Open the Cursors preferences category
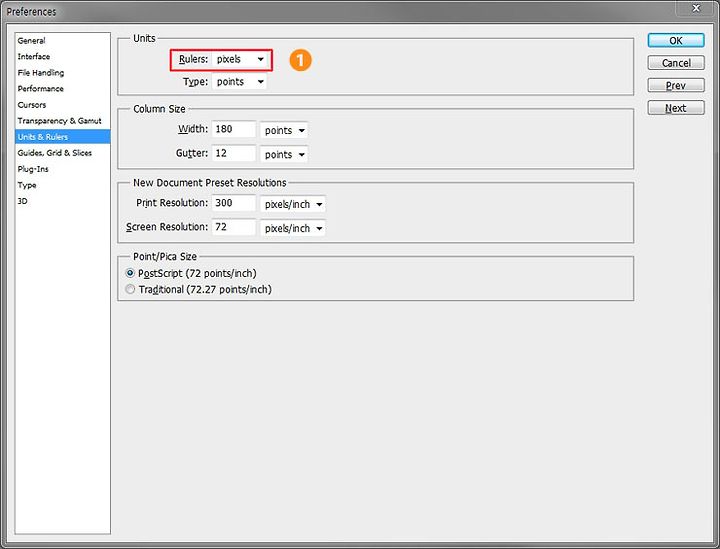Image resolution: width=720 pixels, height=549 pixels. coord(62,105)
